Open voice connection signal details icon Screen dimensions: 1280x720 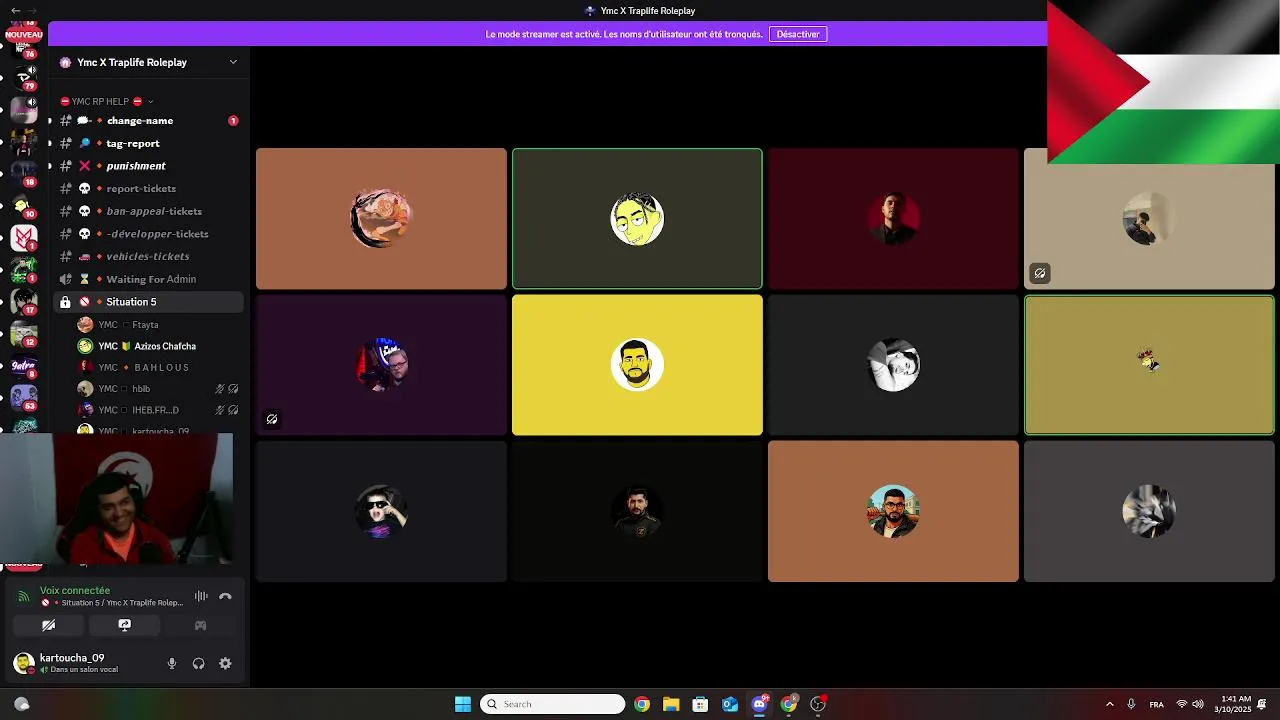pyautogui.click(x=23, y=596)
